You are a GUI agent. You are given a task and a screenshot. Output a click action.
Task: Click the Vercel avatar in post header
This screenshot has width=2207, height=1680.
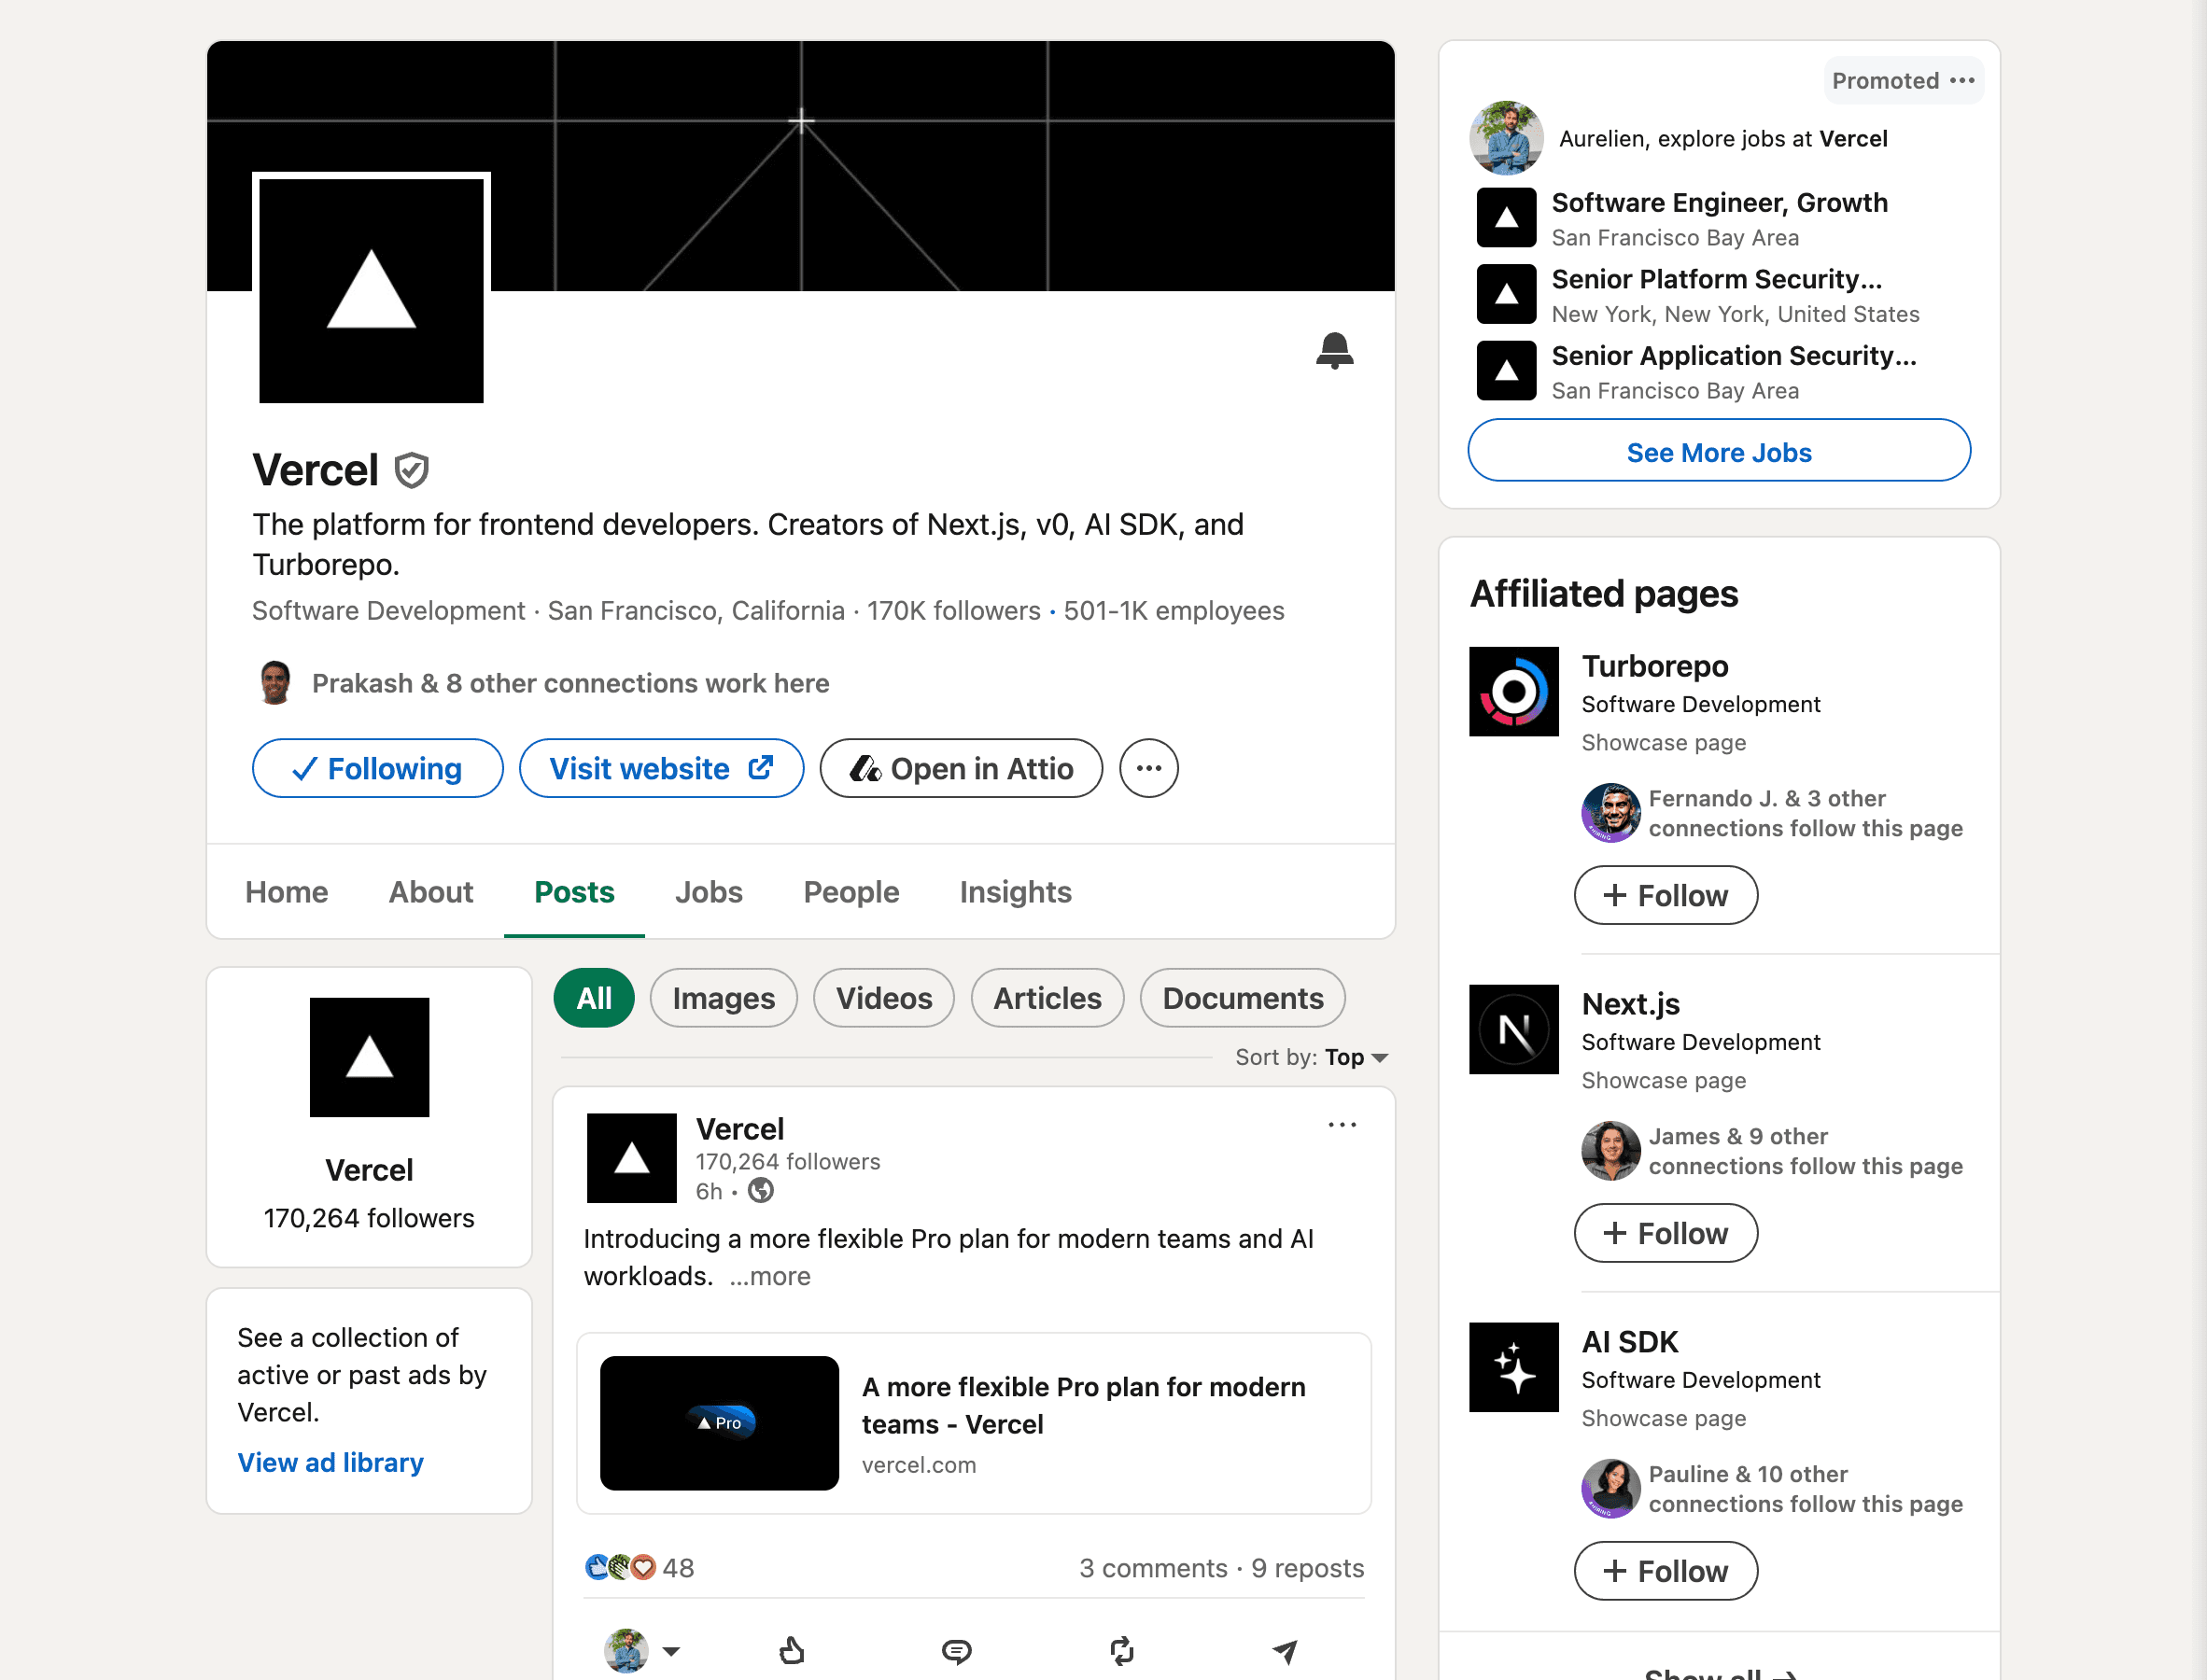tap(631, 1158)
